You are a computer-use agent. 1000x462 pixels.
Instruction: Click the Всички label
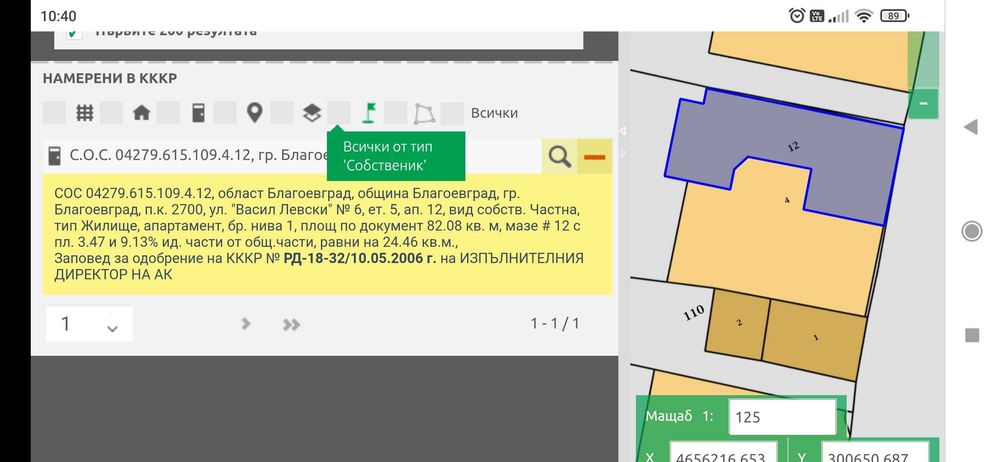[494, 113]
